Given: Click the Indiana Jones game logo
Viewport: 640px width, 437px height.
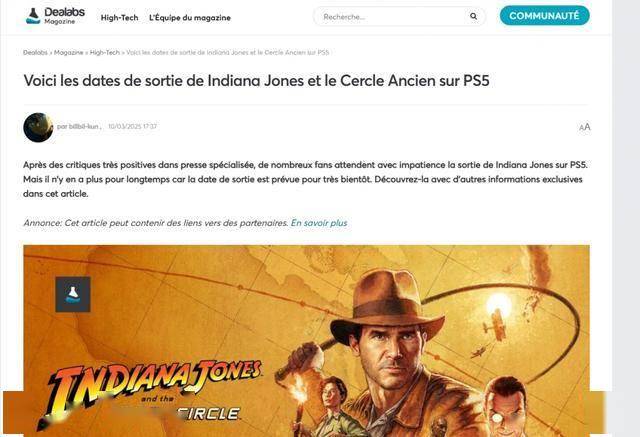Looking at the screenshot, I should tap(149, 394).
